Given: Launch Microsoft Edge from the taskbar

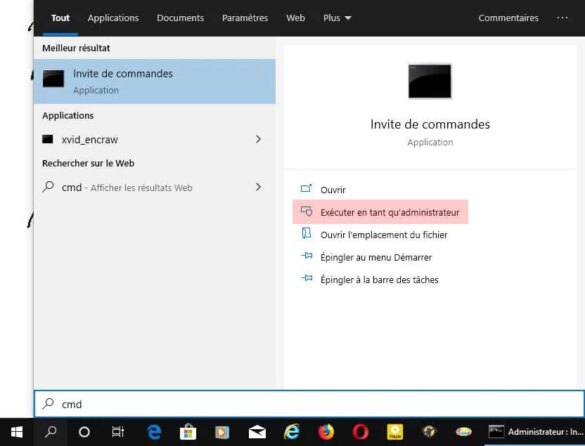Looking at the screenshot, I should [x=154, y=432].
